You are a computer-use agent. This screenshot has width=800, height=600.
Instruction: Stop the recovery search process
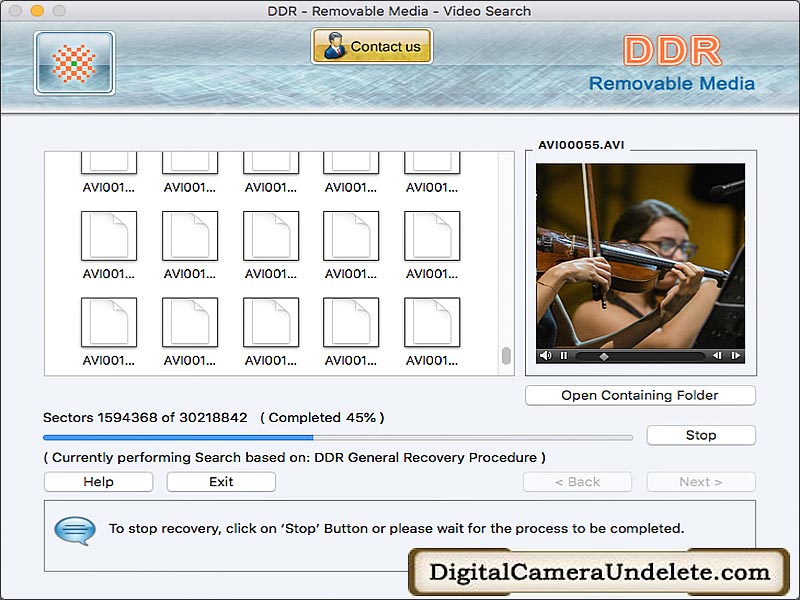pyautogui.click(x=700, y=435)
